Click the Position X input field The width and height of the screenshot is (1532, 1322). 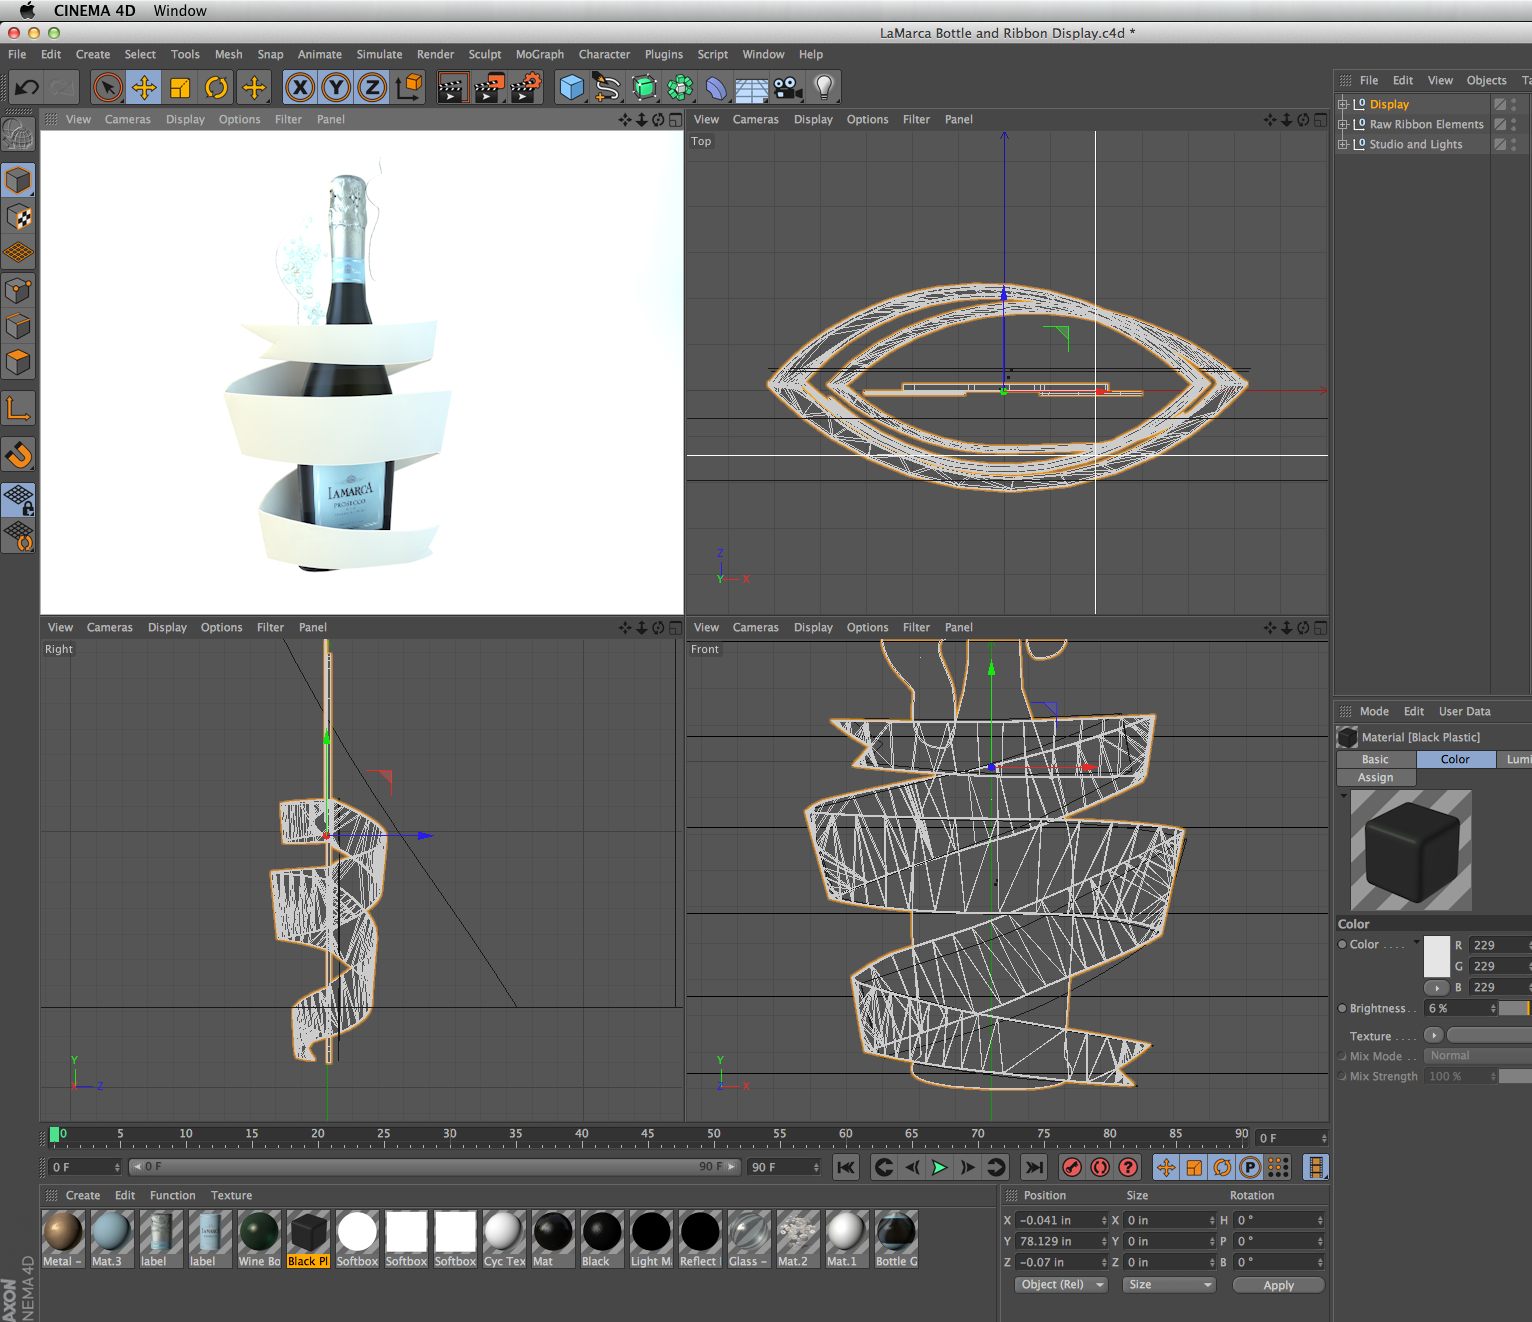pyautogui.click(x=1059, y=1220)
